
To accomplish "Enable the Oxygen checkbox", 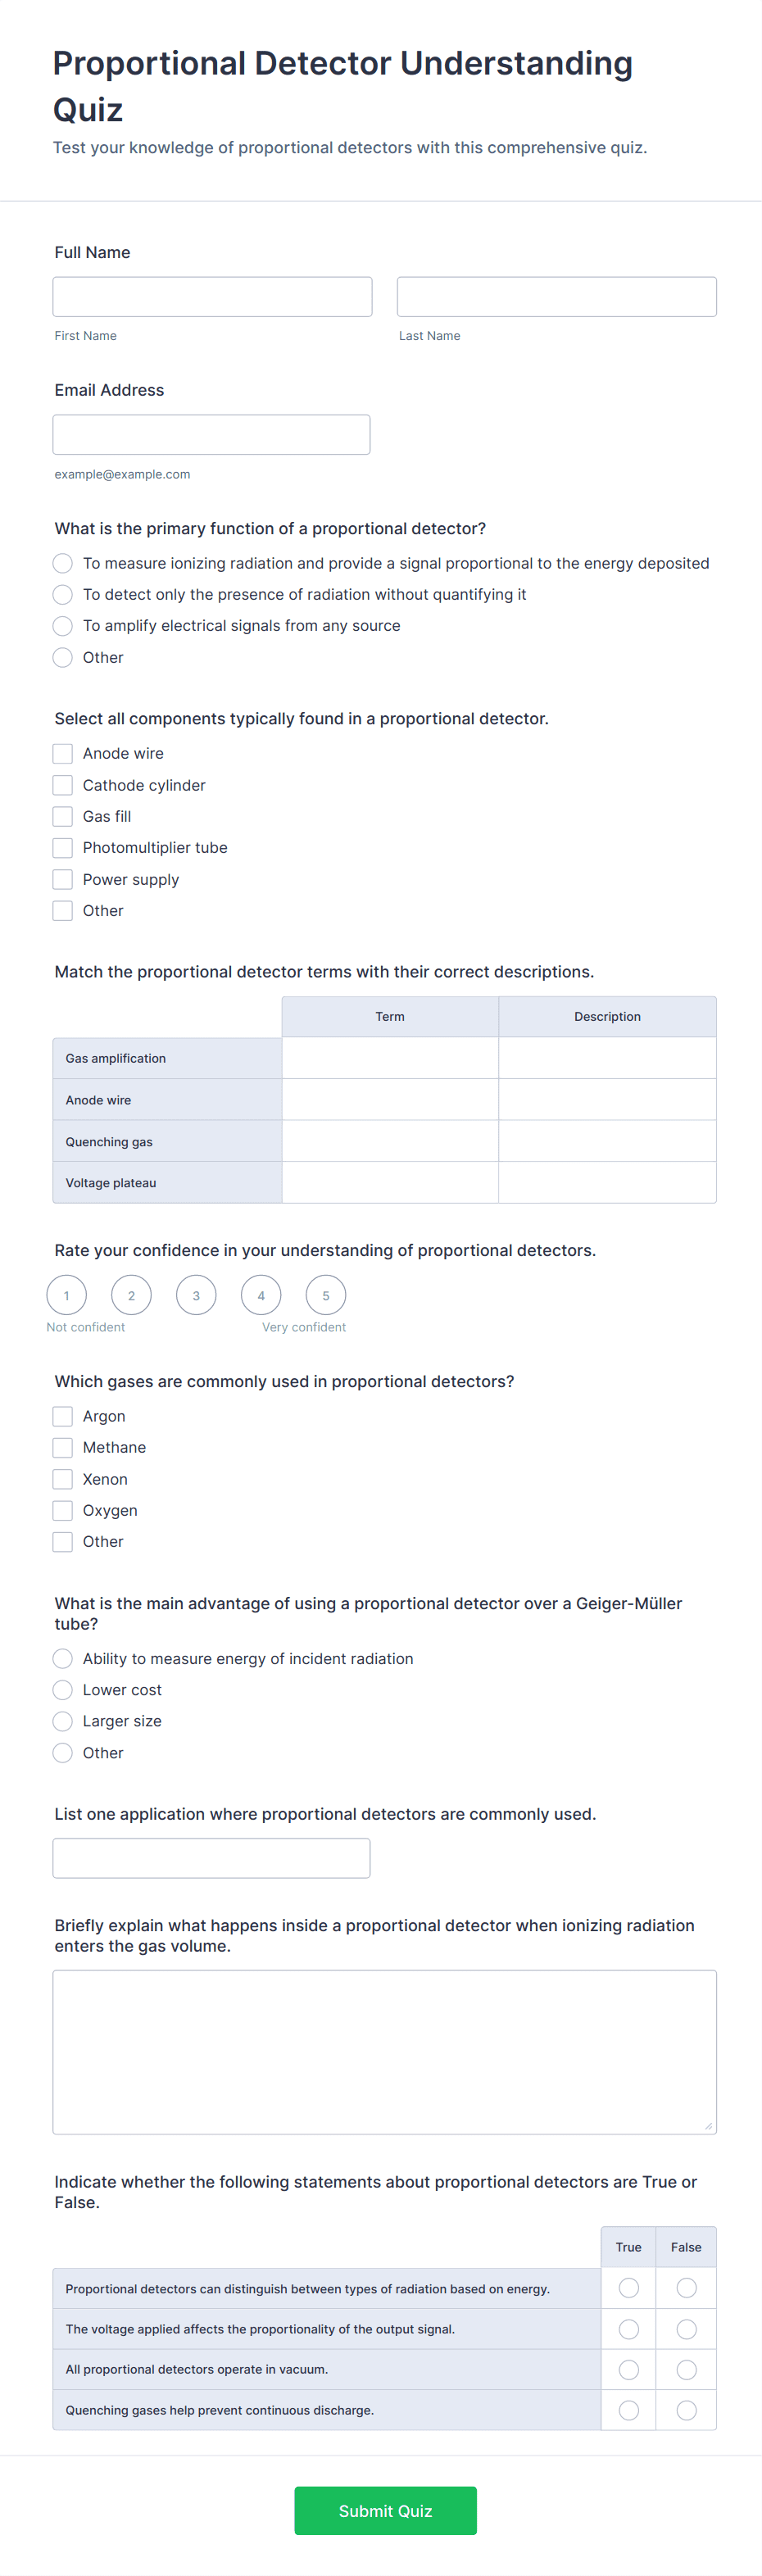I will 62,1510.
